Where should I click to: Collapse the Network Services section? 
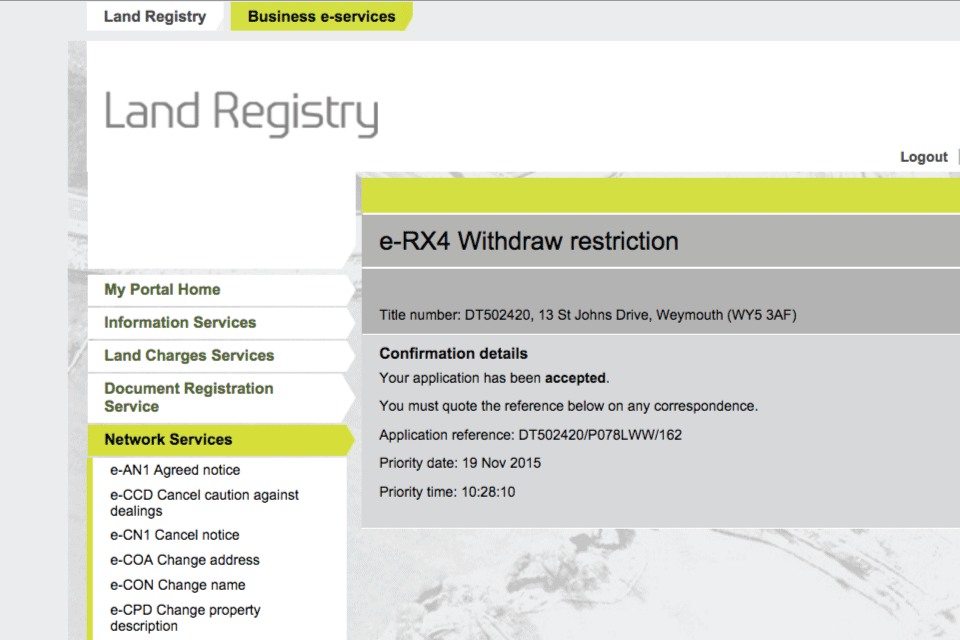point(168,440)
